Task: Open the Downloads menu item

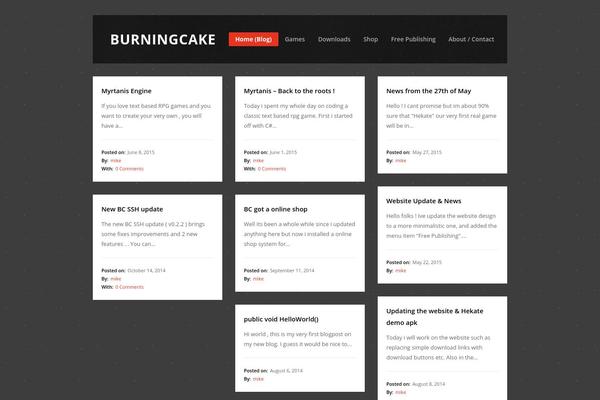Action: click(334, 39)
